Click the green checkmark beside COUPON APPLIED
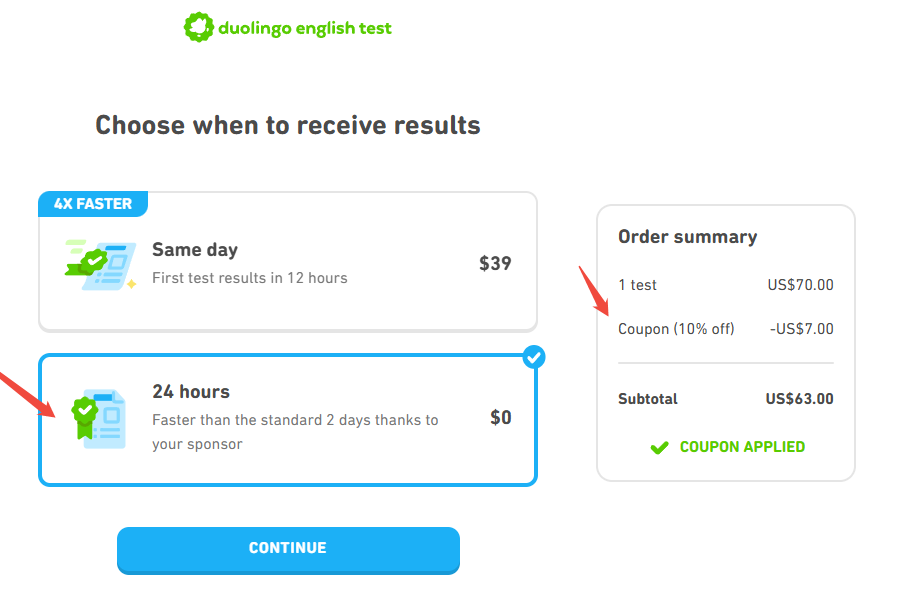899x607 pixels. (659, 447)
